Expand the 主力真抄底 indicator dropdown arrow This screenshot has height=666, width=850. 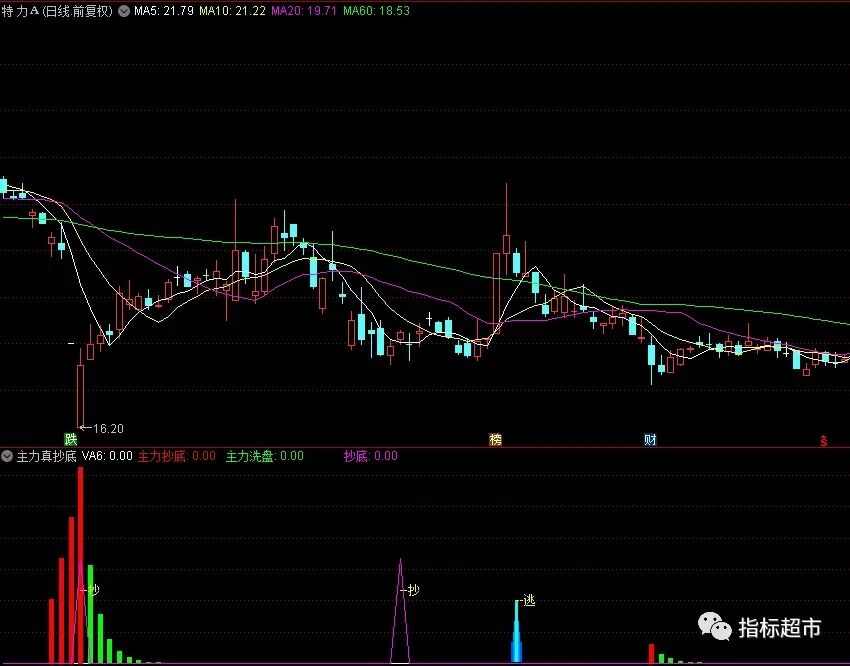click(x=7, y=456)
